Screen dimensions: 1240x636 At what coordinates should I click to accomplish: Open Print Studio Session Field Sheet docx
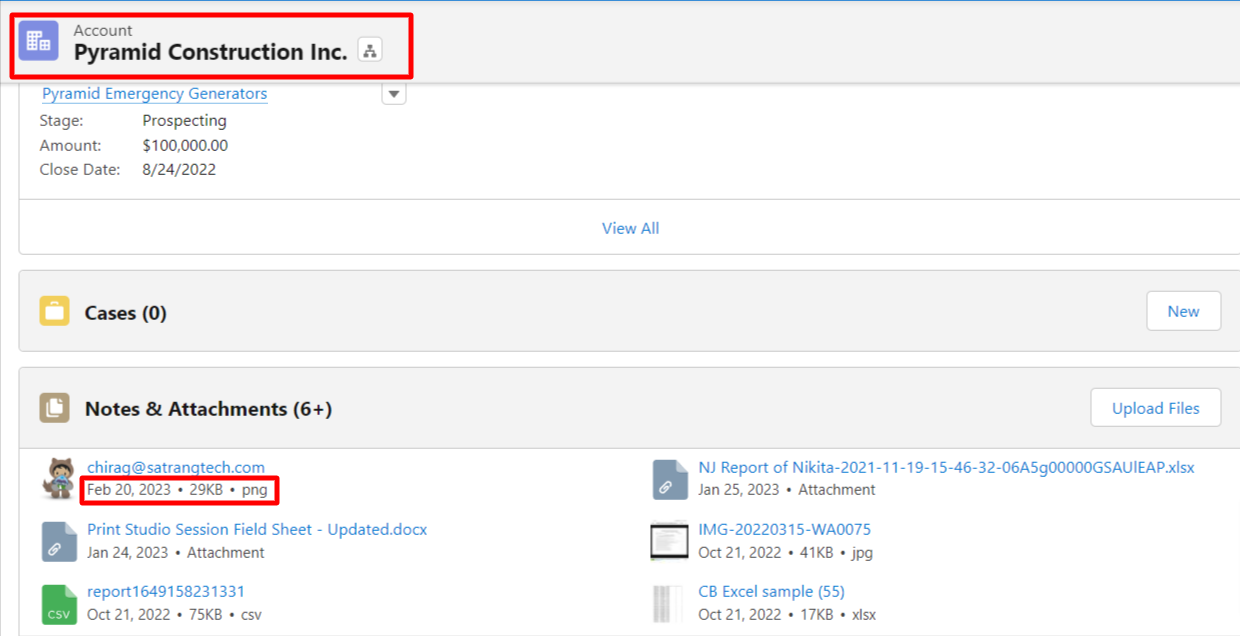click(x=257, y=529)
